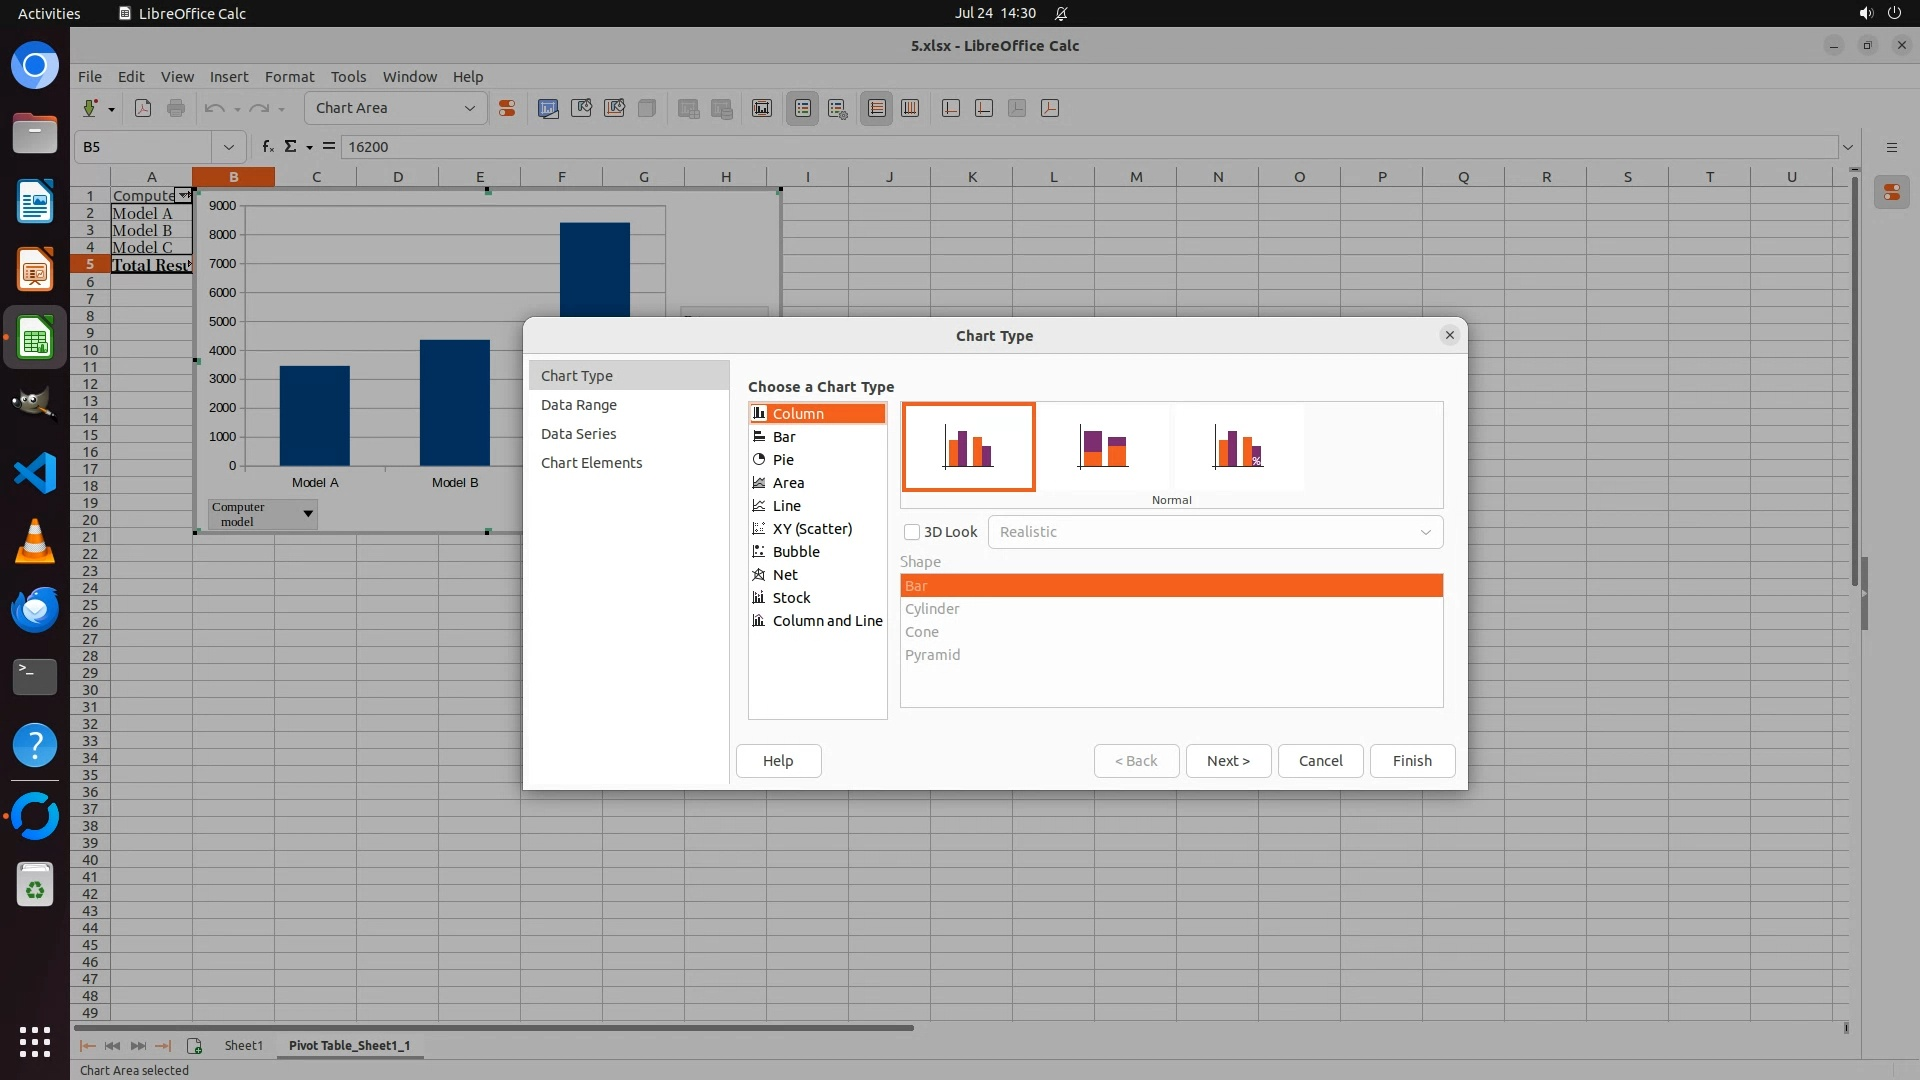Select the Pie chart type
The image size is (1920, 1080).
783,460
